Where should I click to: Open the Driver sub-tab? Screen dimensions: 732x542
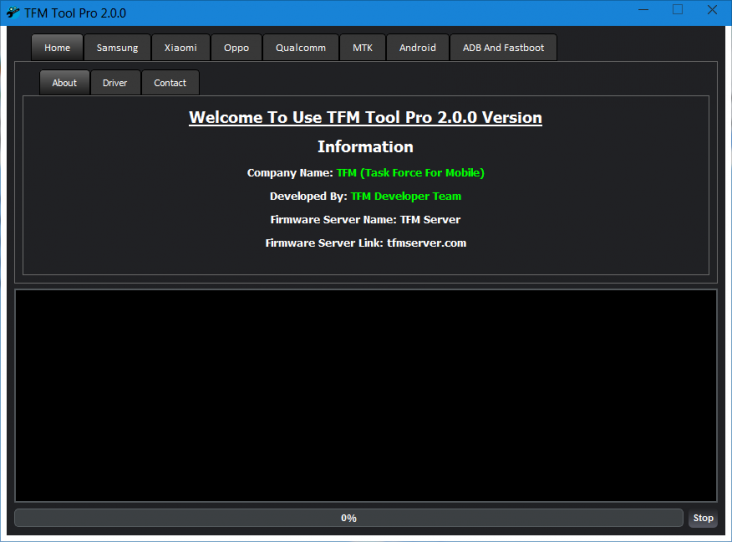[115, 83]
